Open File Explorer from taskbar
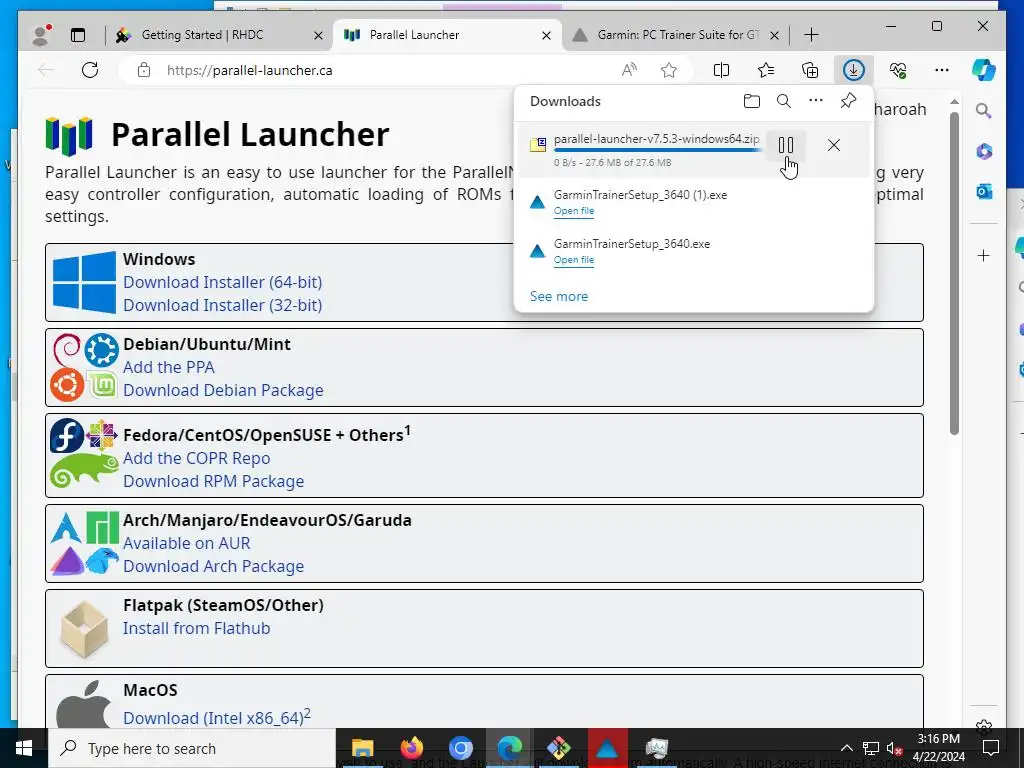Viewport: 1024px width, 768px height. tap(362, 748)
